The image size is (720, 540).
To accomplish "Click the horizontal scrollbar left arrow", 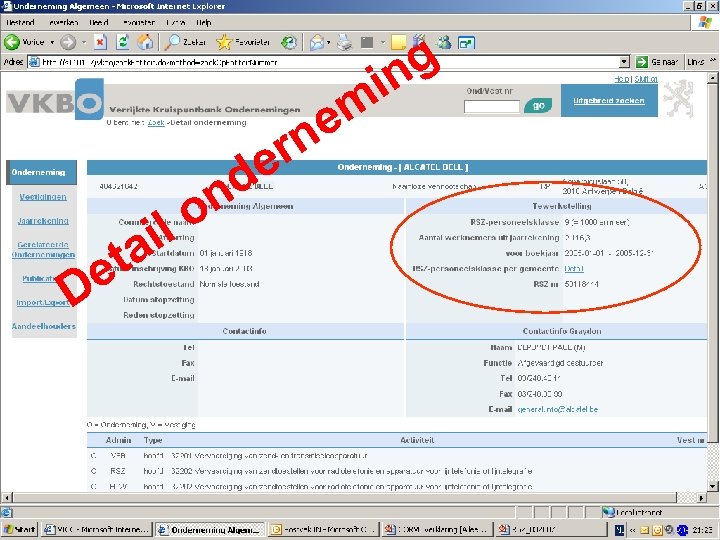I will [x=6, y=497].
